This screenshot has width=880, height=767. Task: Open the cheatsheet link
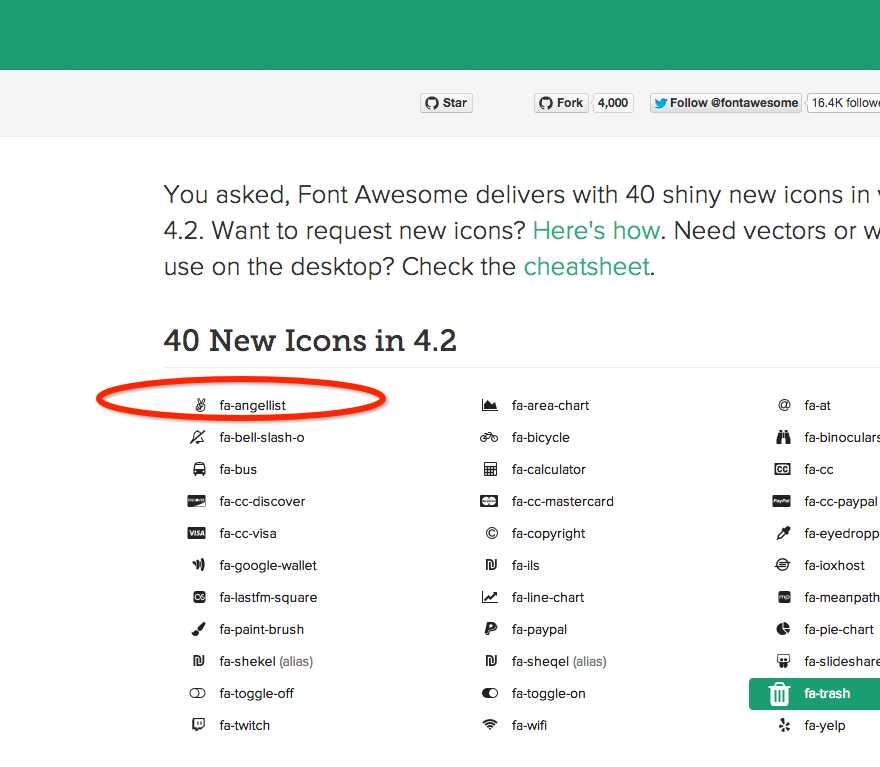[x=587, y=267]
